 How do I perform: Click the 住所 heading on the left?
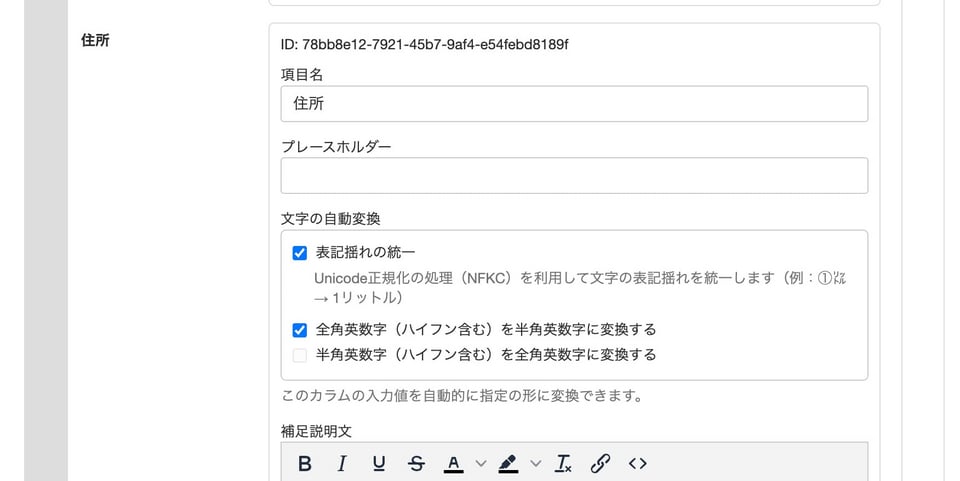95,41
